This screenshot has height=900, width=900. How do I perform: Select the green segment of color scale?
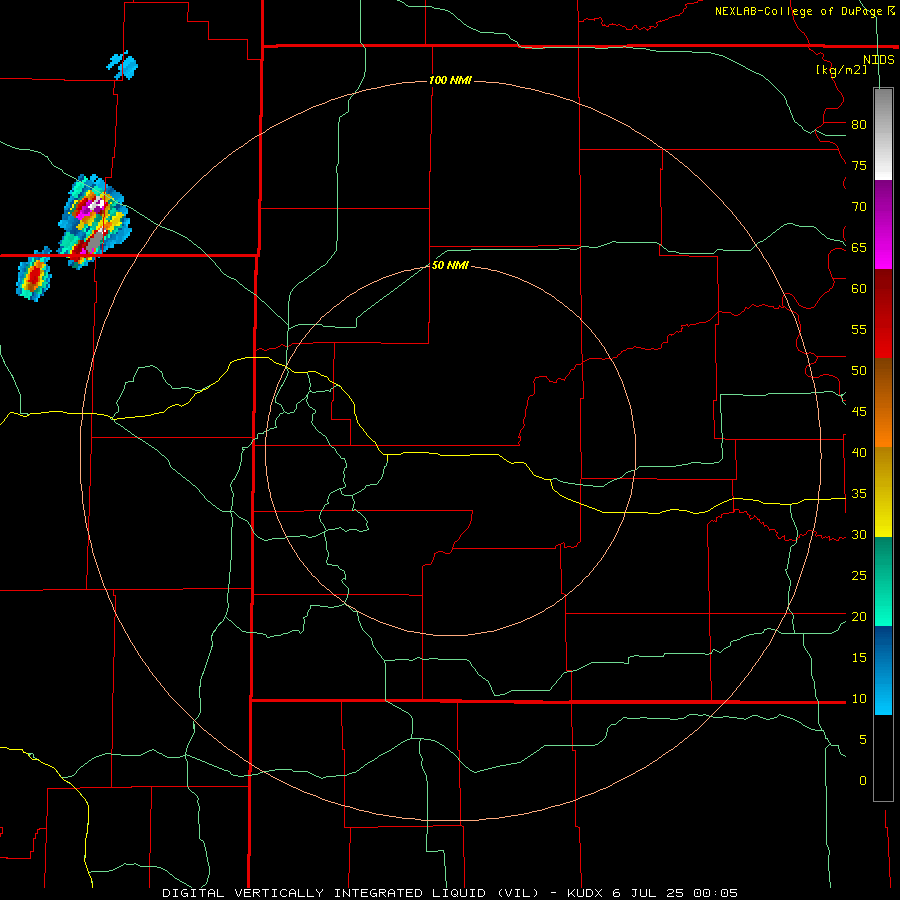883,581
